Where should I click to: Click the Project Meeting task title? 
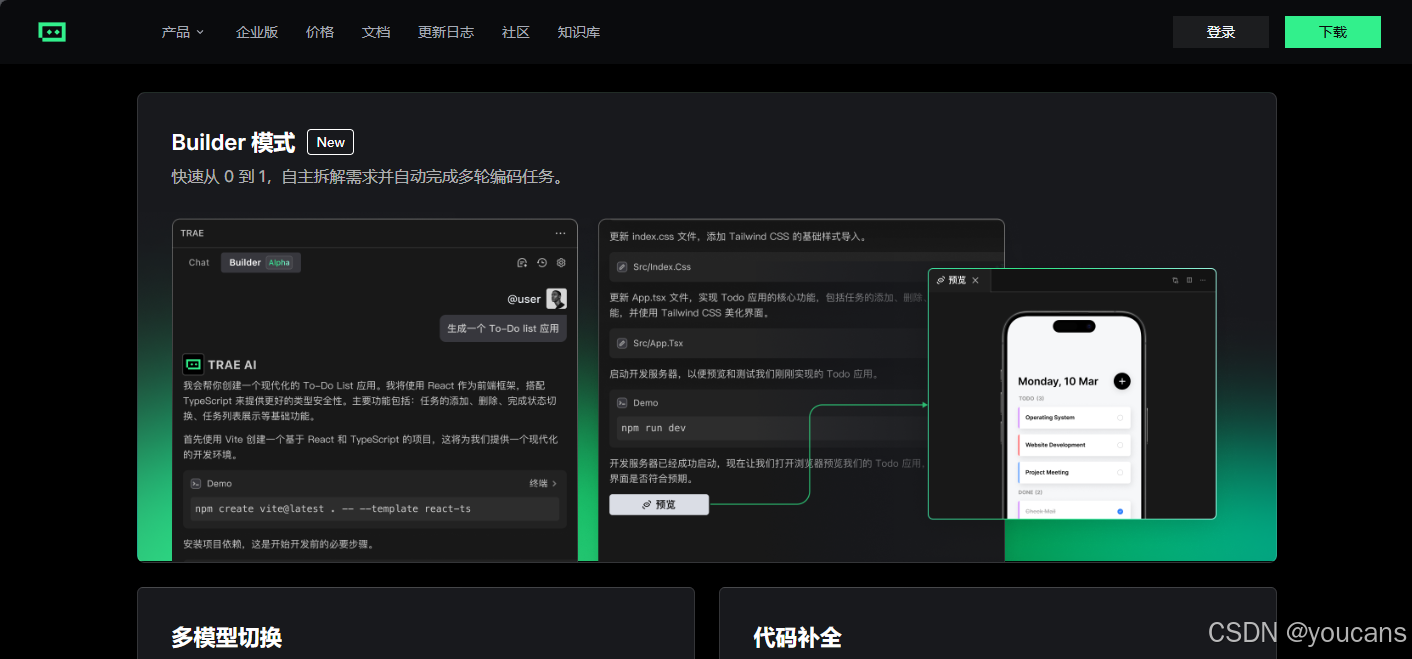[x=1047, y=472]
